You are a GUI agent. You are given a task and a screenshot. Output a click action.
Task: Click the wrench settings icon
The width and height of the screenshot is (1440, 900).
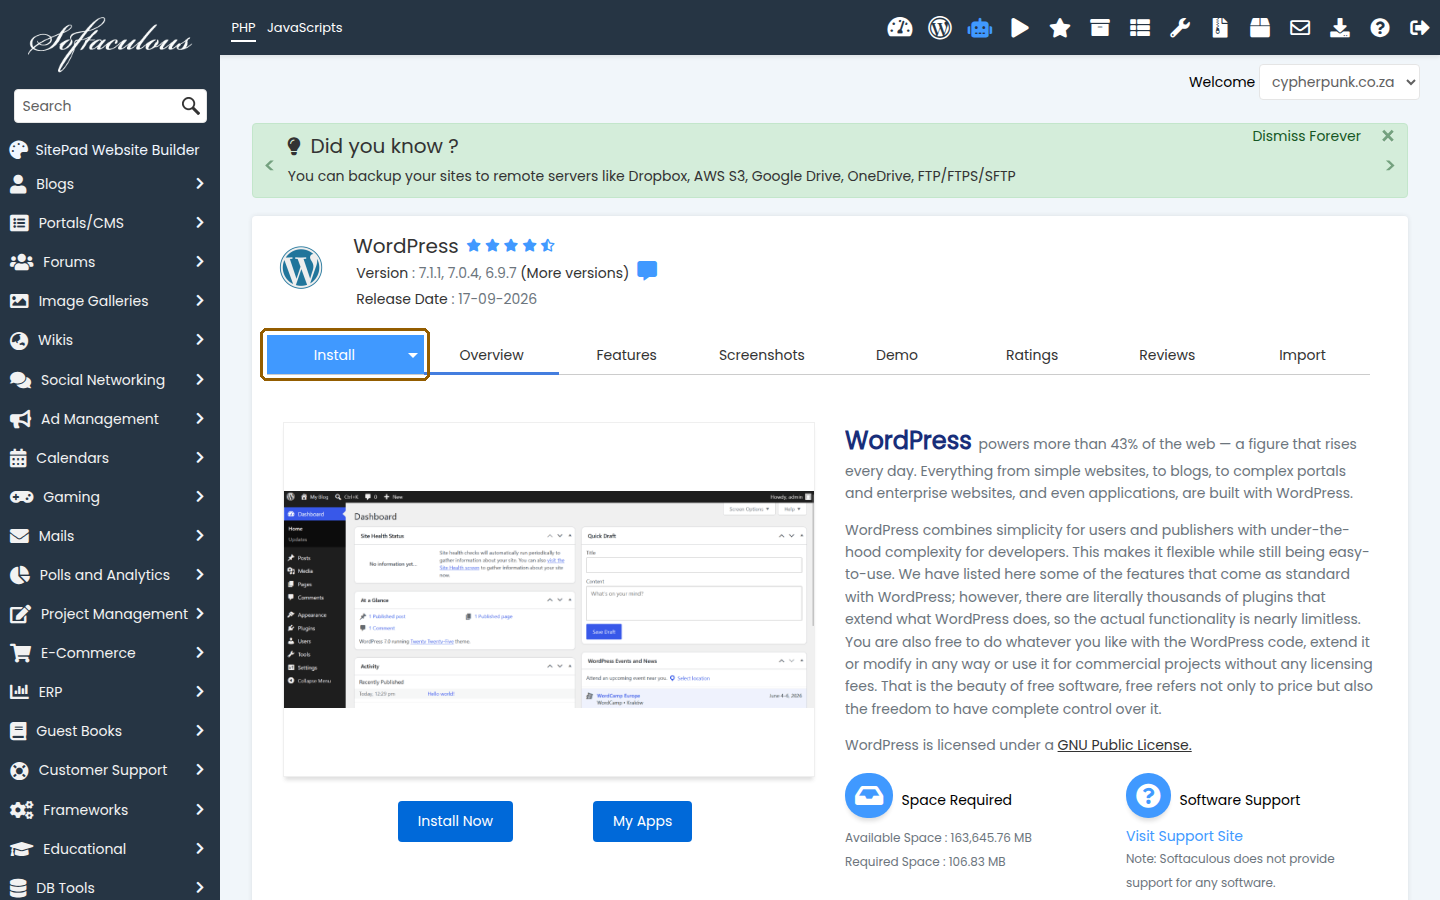(x=1180, y=28)
